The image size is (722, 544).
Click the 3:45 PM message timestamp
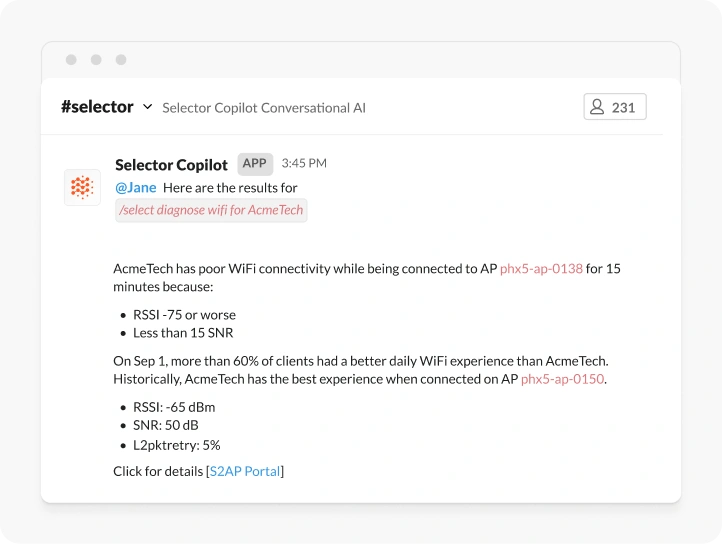pyautogui.click(x=304, y=164)
